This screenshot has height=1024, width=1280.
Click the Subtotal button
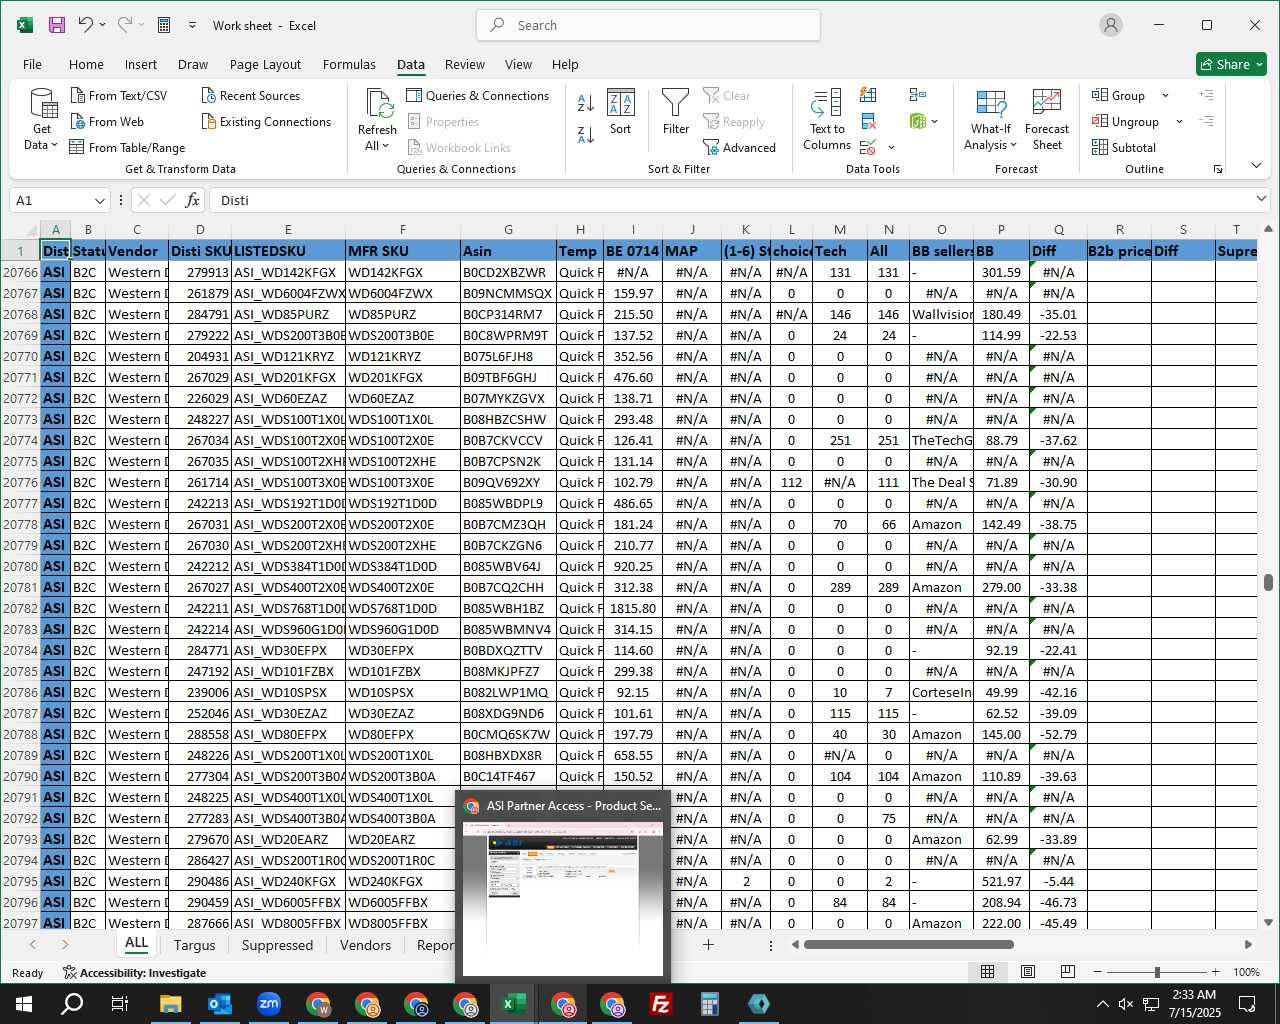click(1124, 148)
